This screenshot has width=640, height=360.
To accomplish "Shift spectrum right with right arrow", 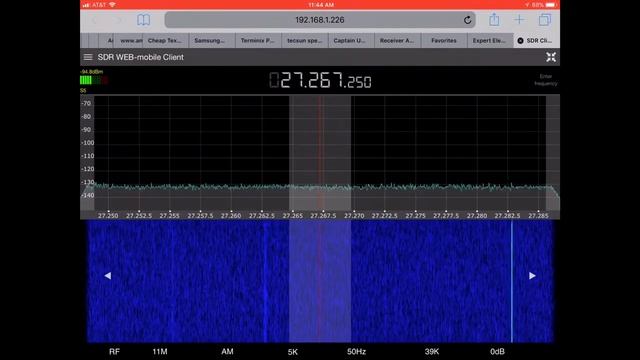I will [x=532, y=276].
